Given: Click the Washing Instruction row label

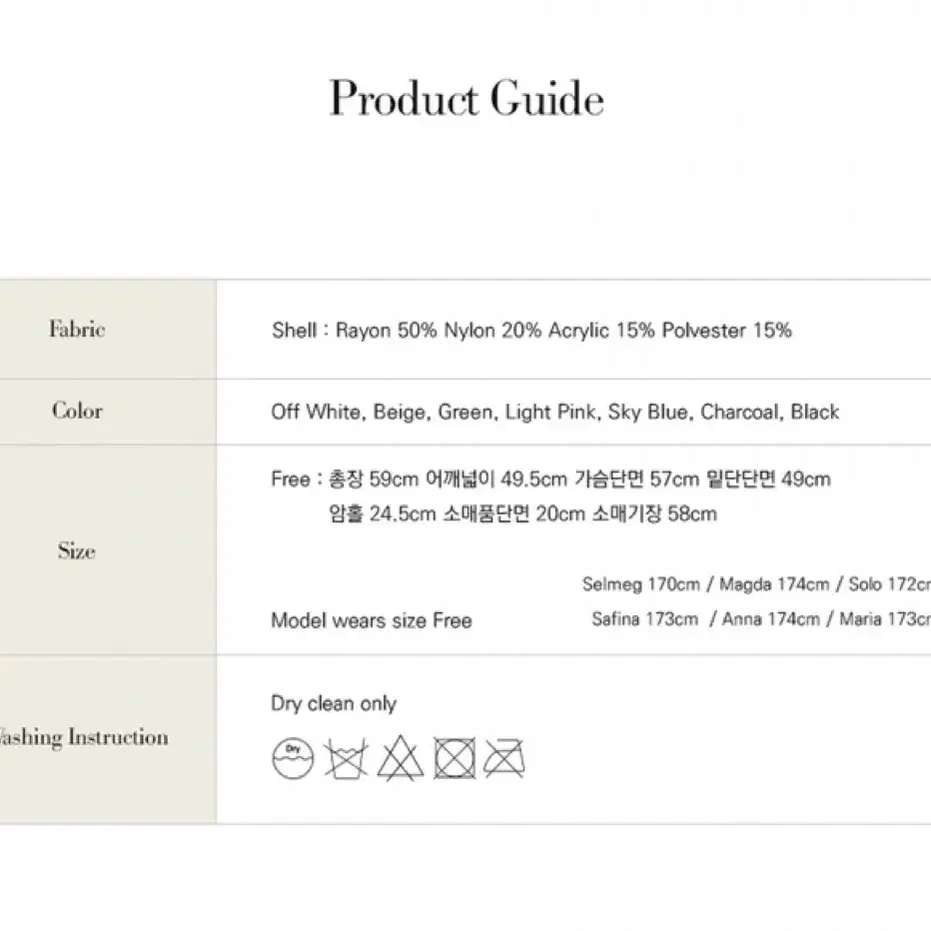Looking at the screenshot, I should click(x=83, y=737).
